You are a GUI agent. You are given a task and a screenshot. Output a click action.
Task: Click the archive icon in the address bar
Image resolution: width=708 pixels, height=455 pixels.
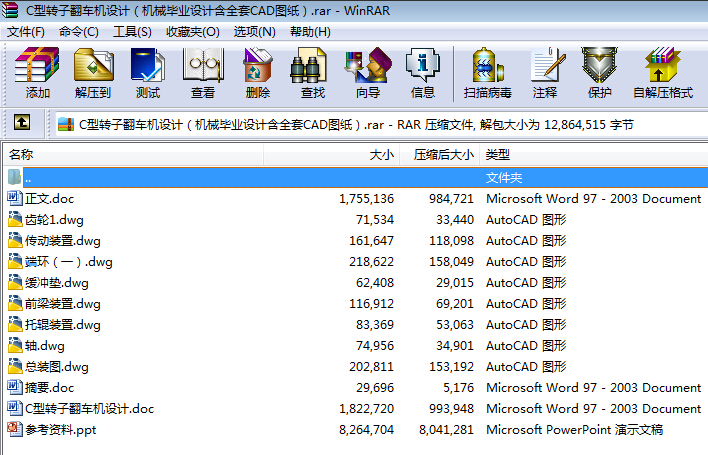[x=66, y=125]
